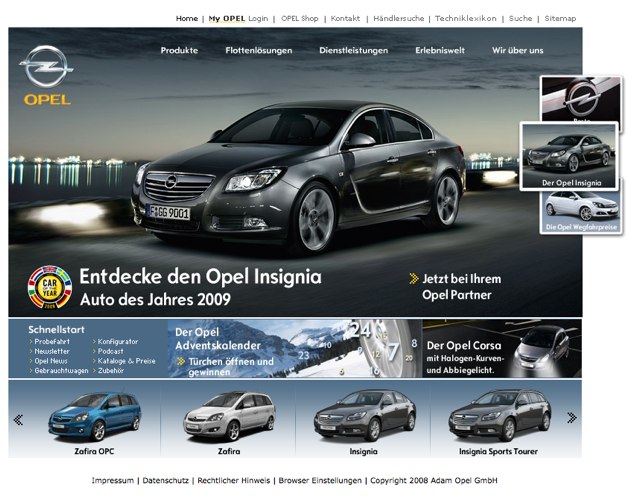This screenshot has height=499, width=630.
Task: Open the Produkte menu
Action: [179, 50]
